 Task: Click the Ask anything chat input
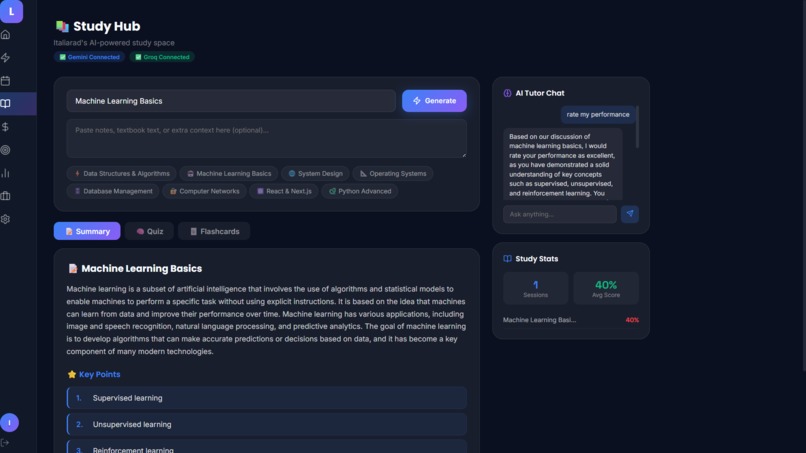560,214
